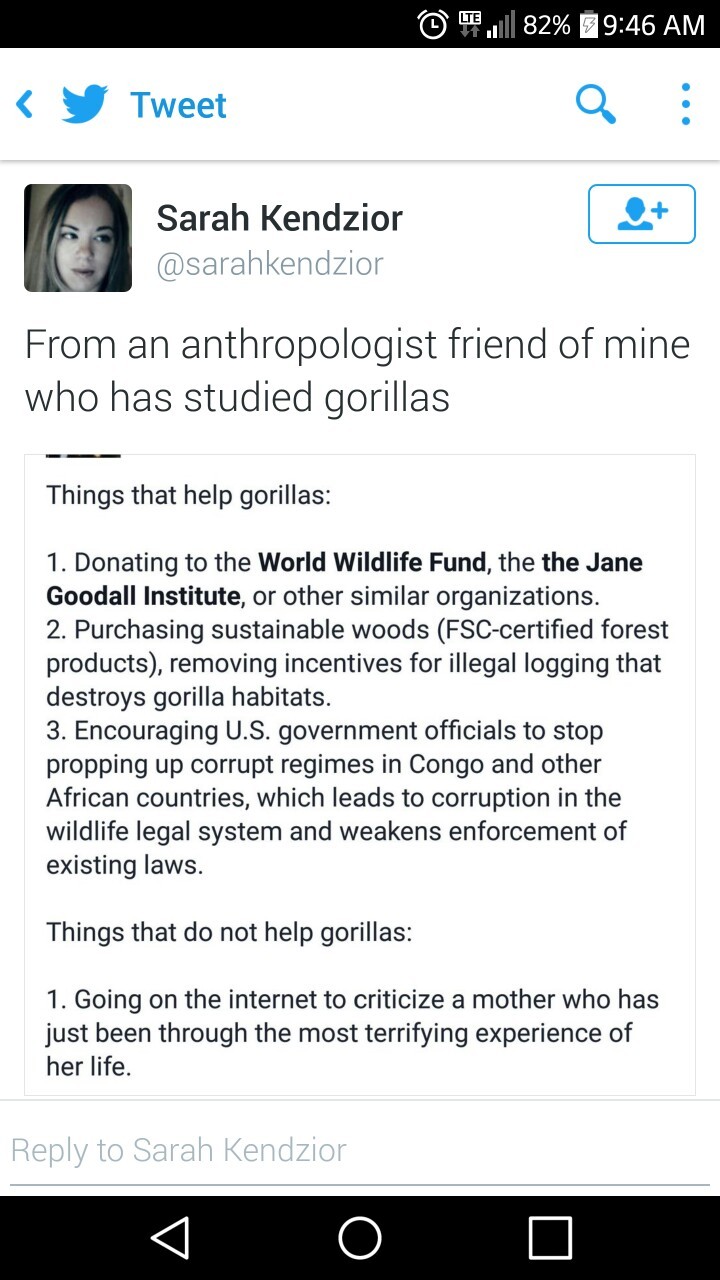Image resolution: width=720 pixels, height=1280 pixels.
Task: Tap the Android recent apps square
Action: [x=550, y=1238]
